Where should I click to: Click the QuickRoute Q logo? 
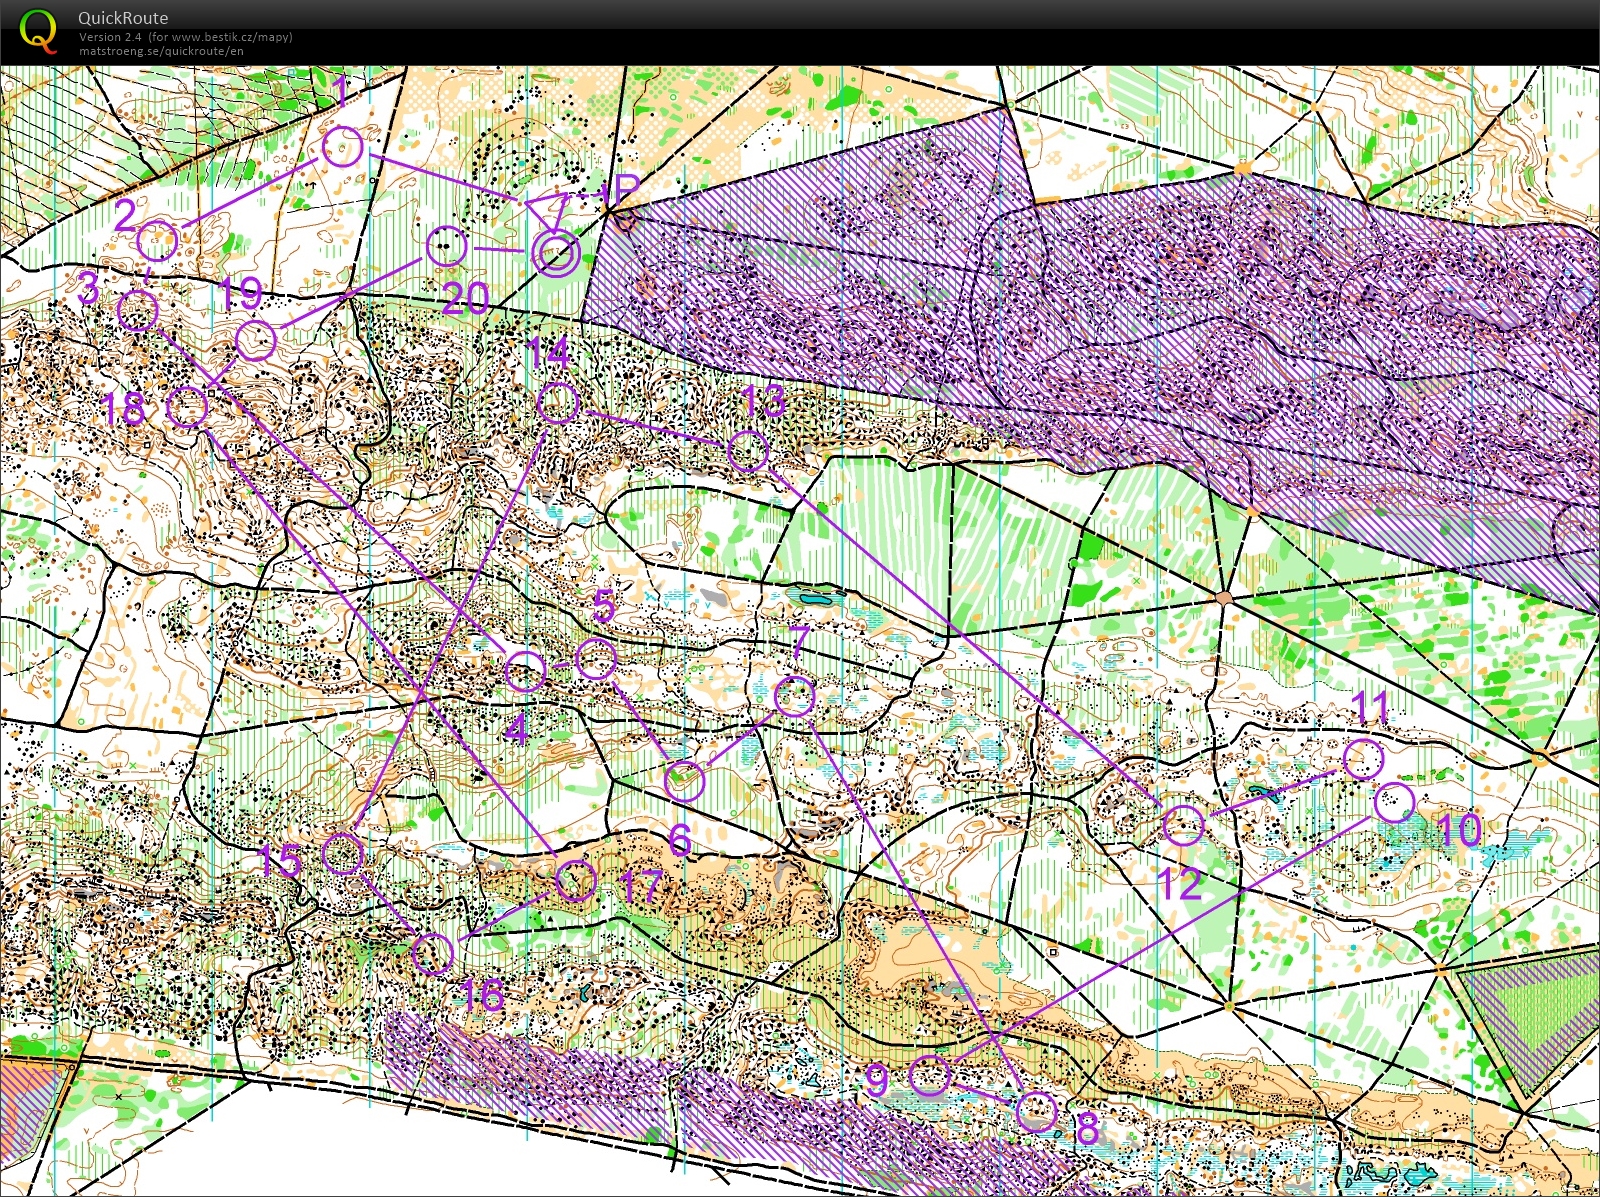point(40,32)
